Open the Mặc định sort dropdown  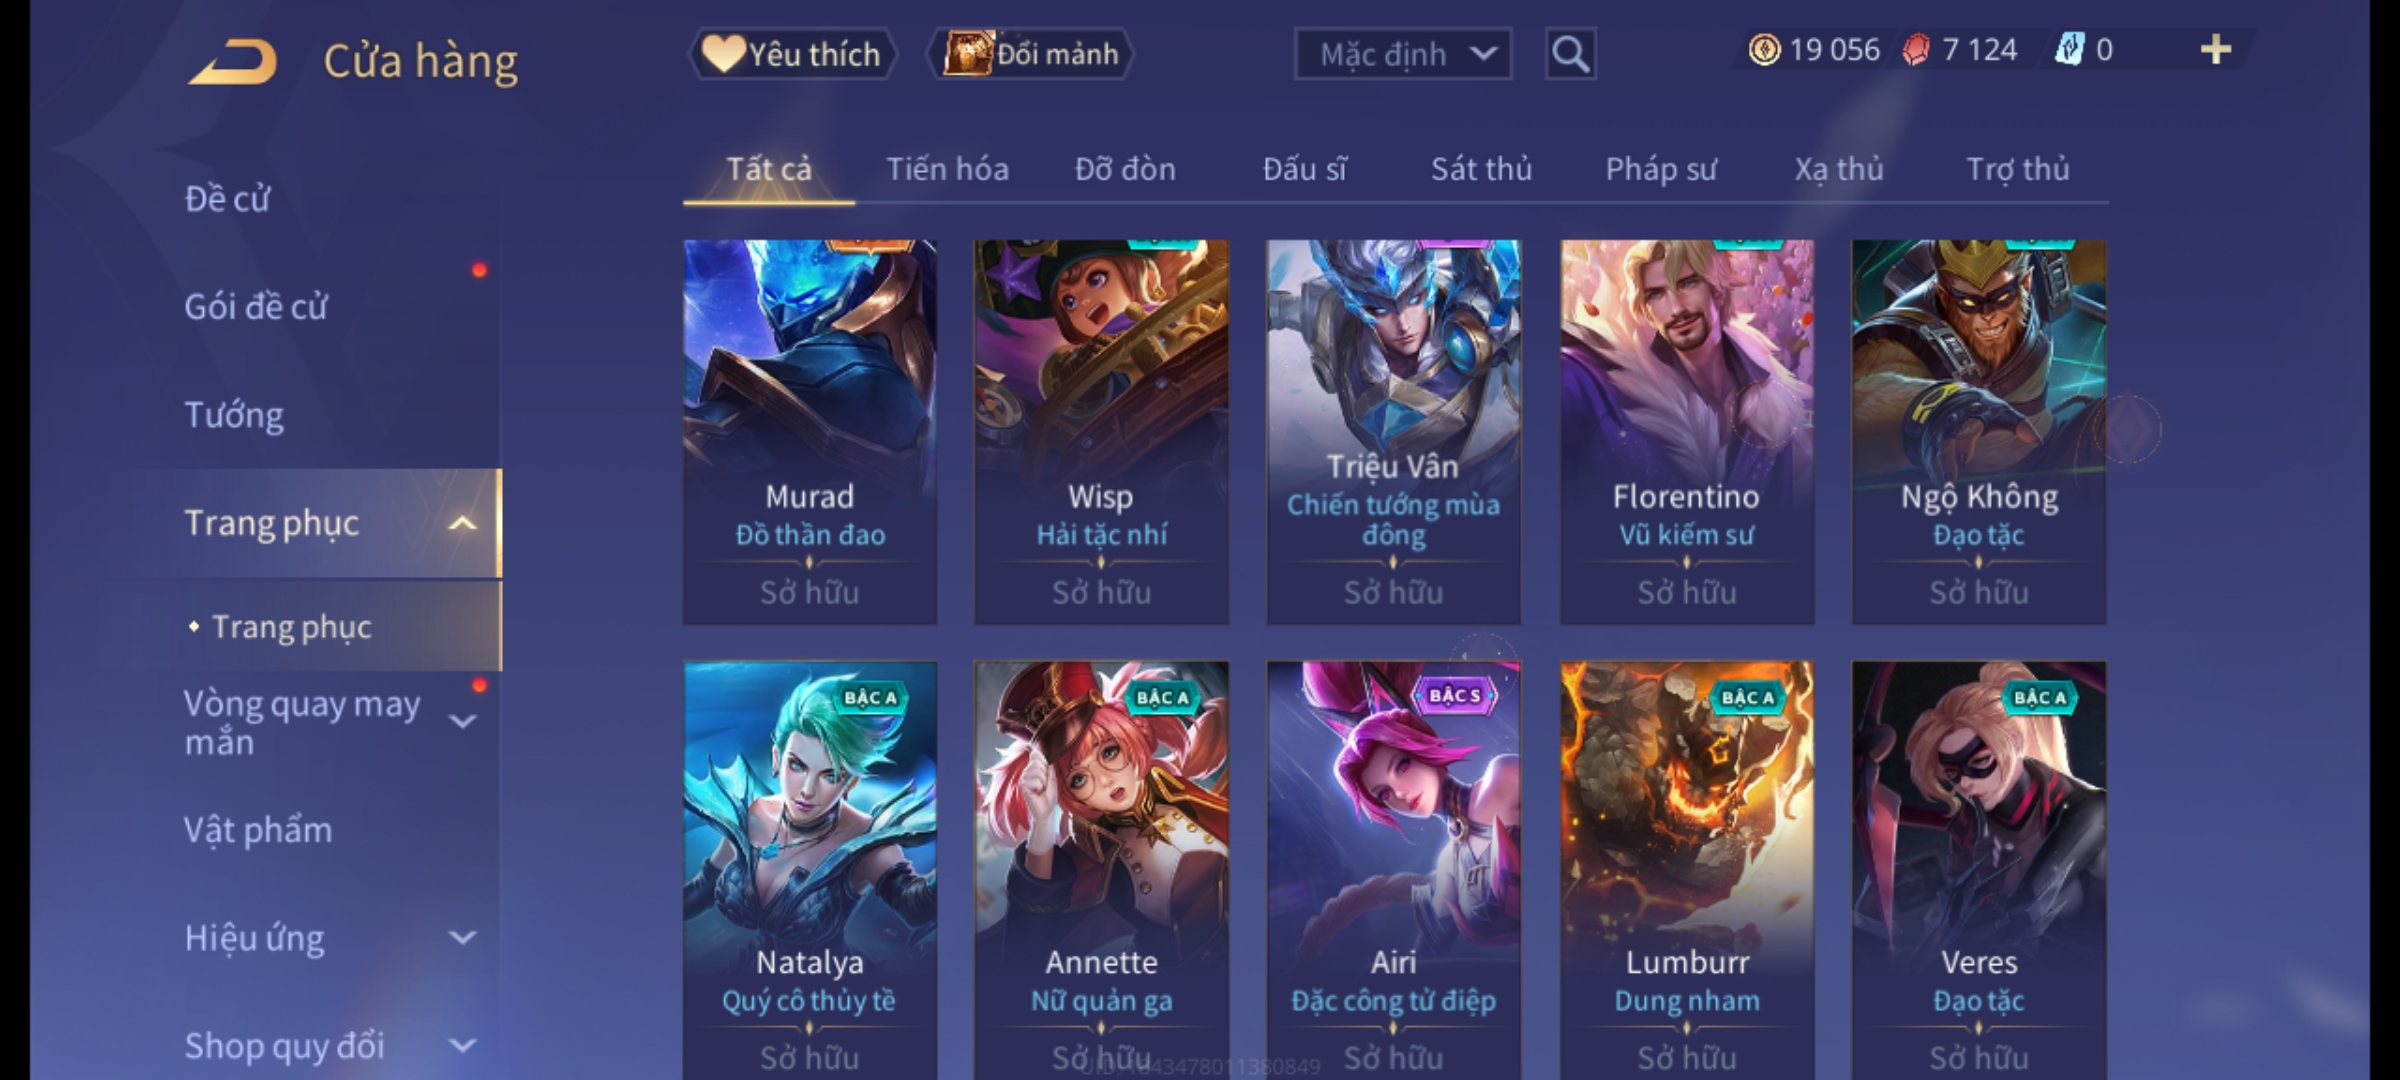tap(1402, 54)
